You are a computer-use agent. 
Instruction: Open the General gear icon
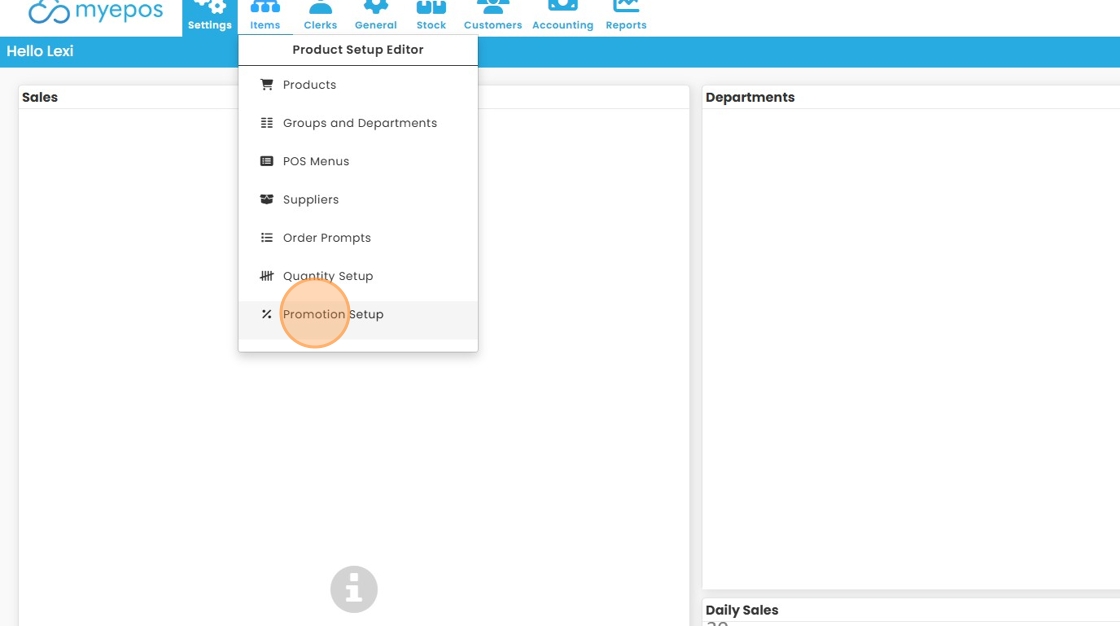376,7
